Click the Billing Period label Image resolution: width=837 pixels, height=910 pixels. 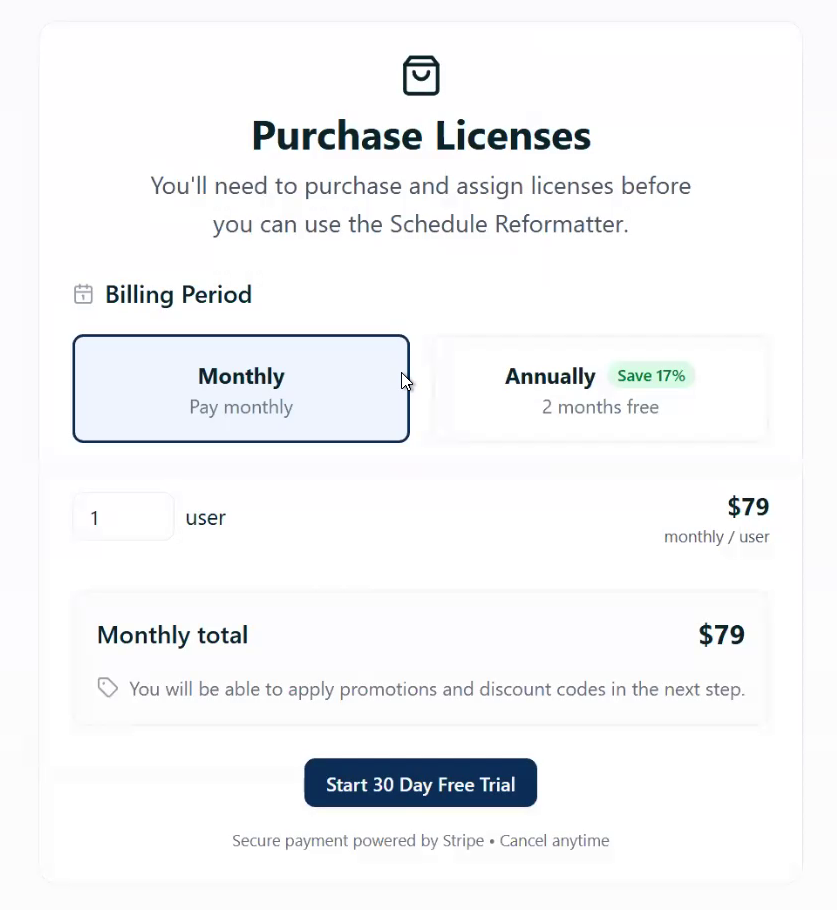pyautogui.click(x=178, y=295)
